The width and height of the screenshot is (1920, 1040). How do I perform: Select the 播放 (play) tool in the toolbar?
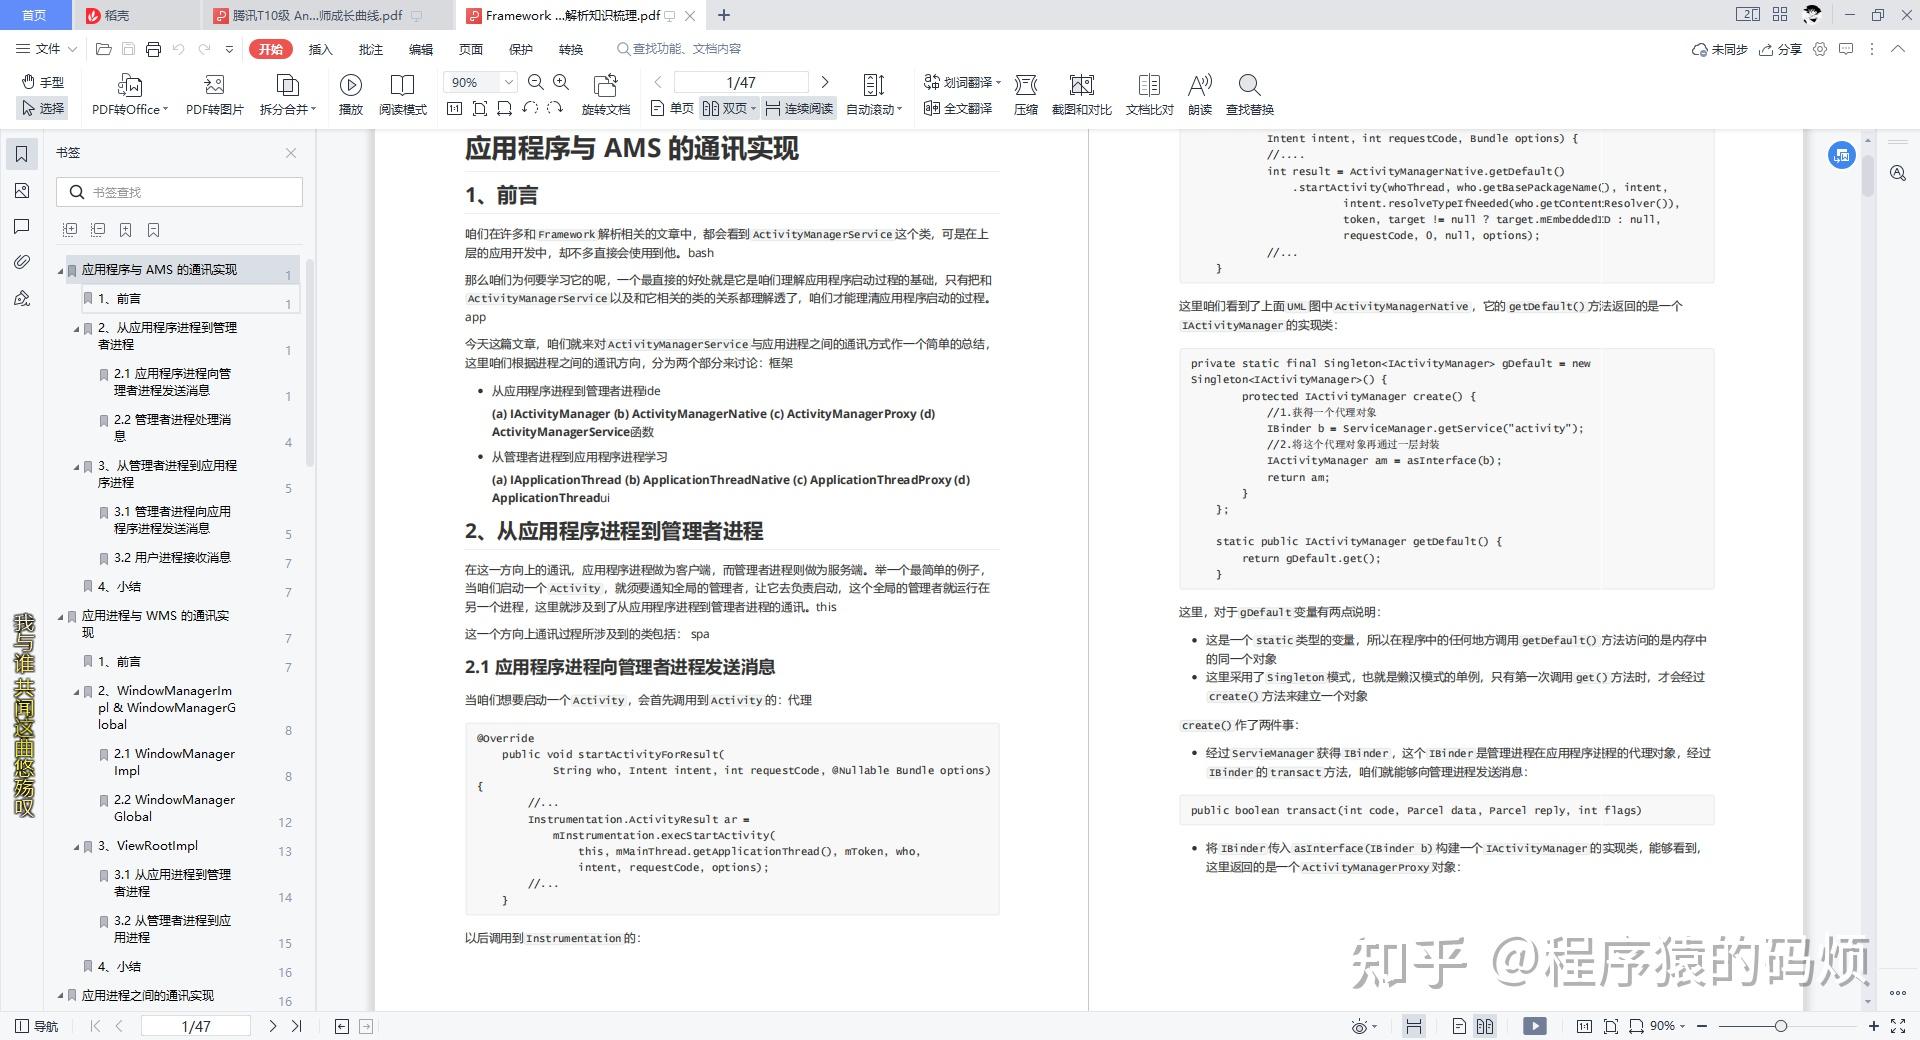[349, 95]
